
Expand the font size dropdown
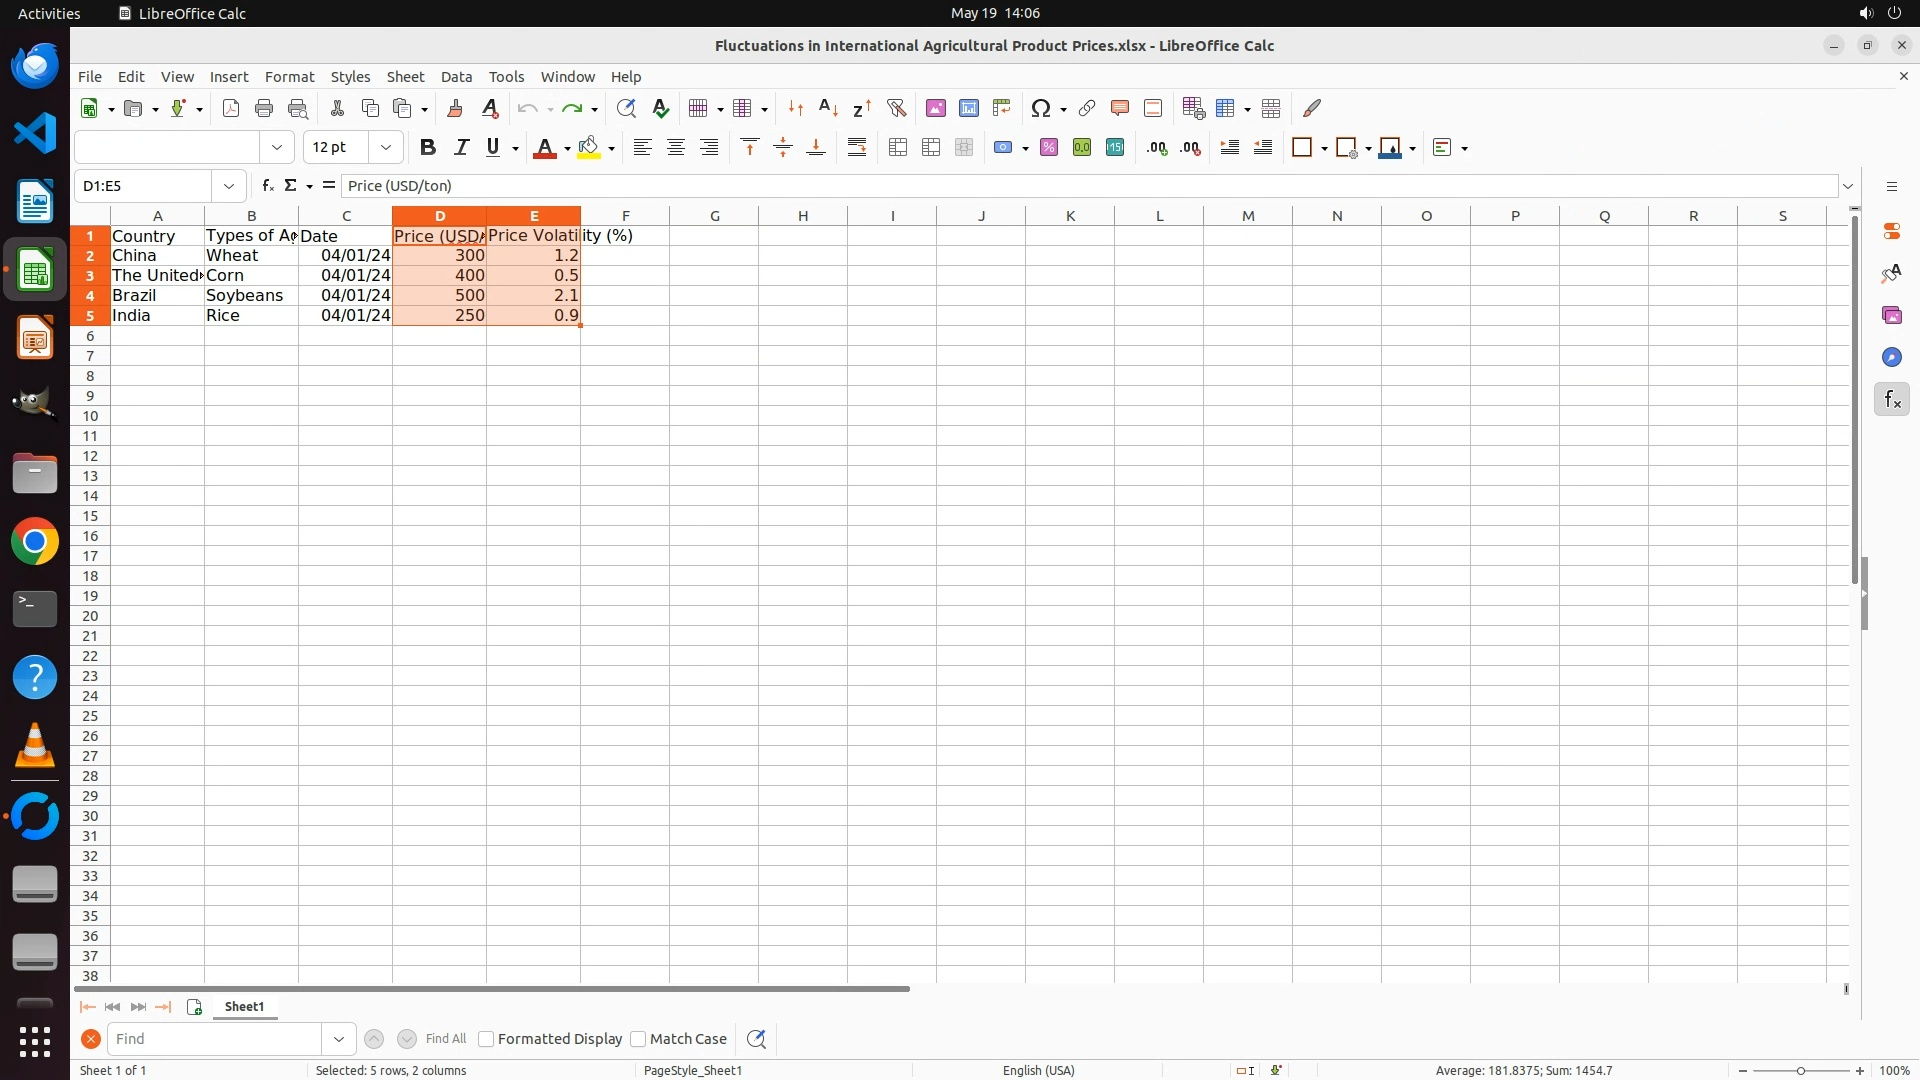pos(386,148)
